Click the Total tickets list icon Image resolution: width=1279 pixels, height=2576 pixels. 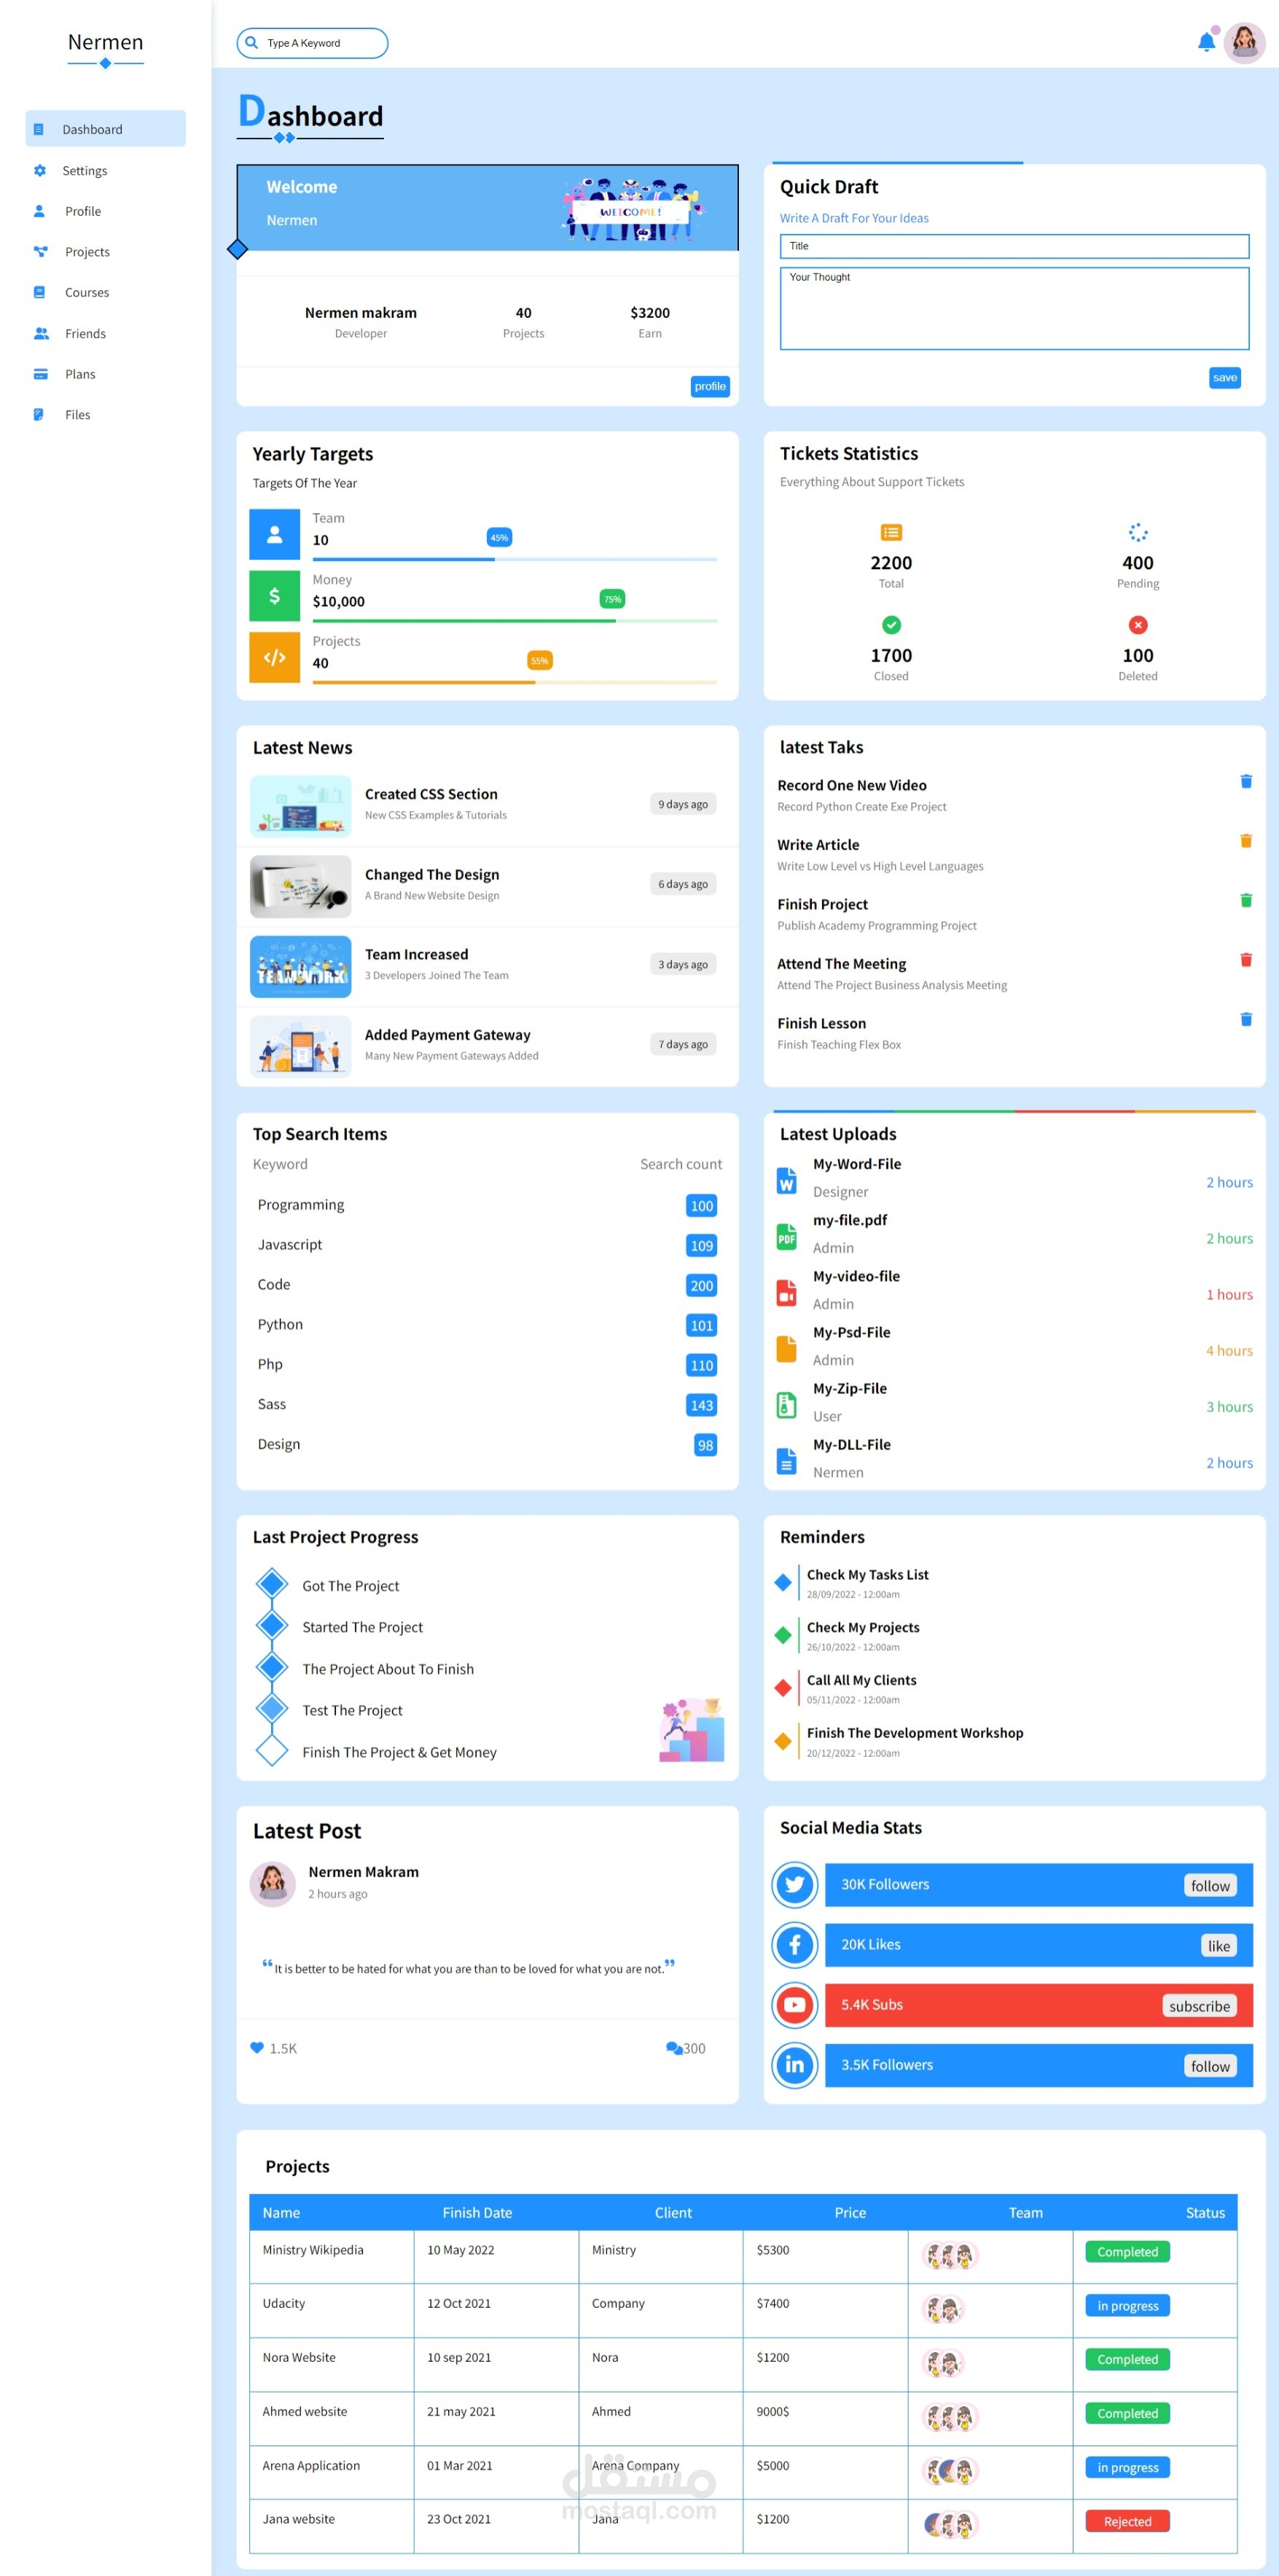[891, 532]
